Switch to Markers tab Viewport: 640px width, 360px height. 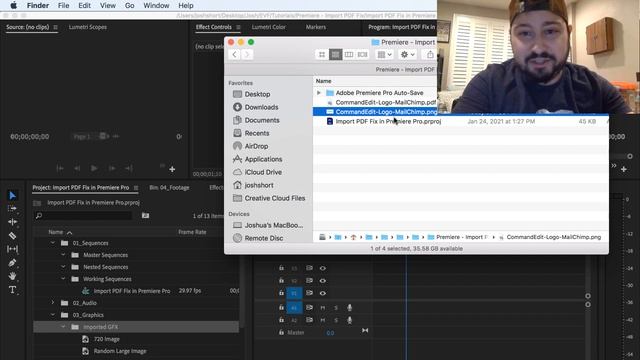316,27
